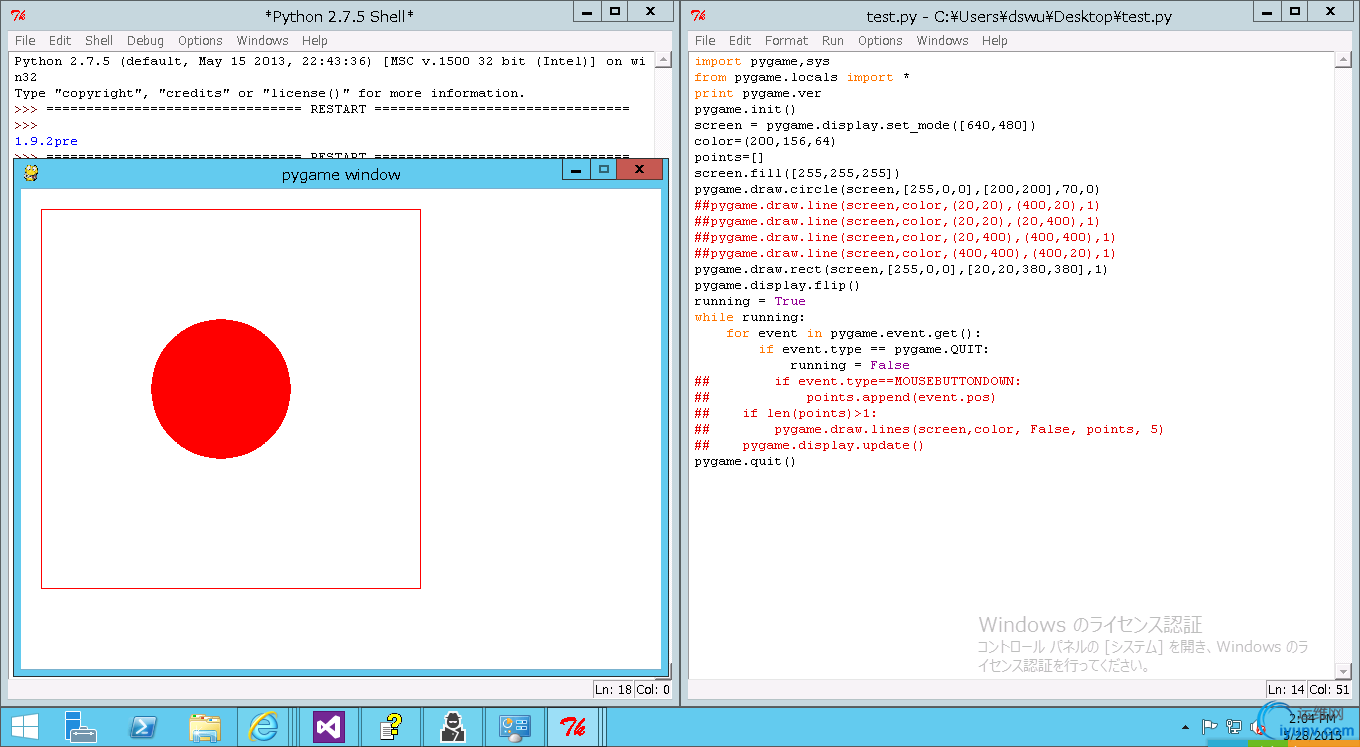Click the yellow question mark taskbar icon
1360x747 pixels.
(390, 727)
